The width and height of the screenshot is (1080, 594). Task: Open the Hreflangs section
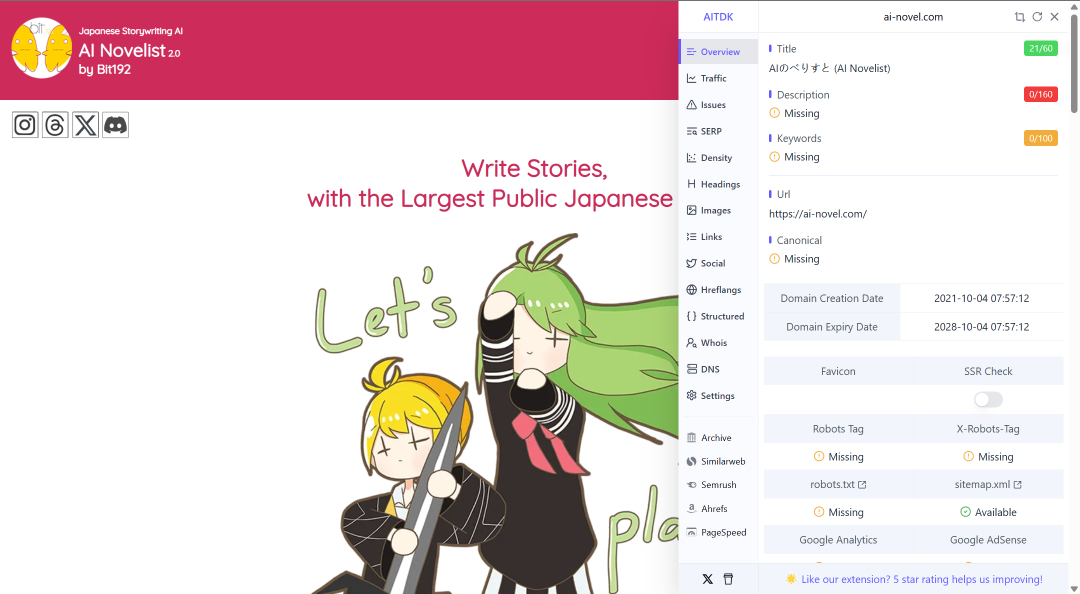point(718,289)
